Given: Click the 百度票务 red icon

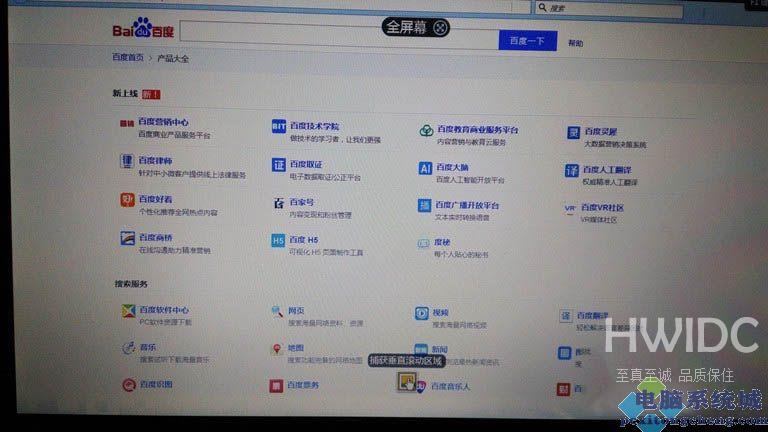Looking at the screenshot, I should (276, 386).
